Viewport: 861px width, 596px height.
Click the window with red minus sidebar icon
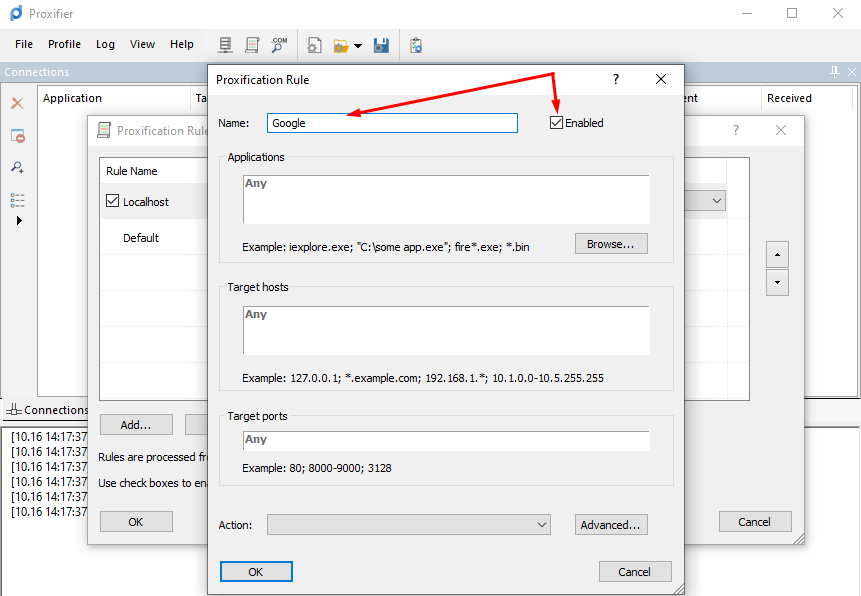pos(17,136)
